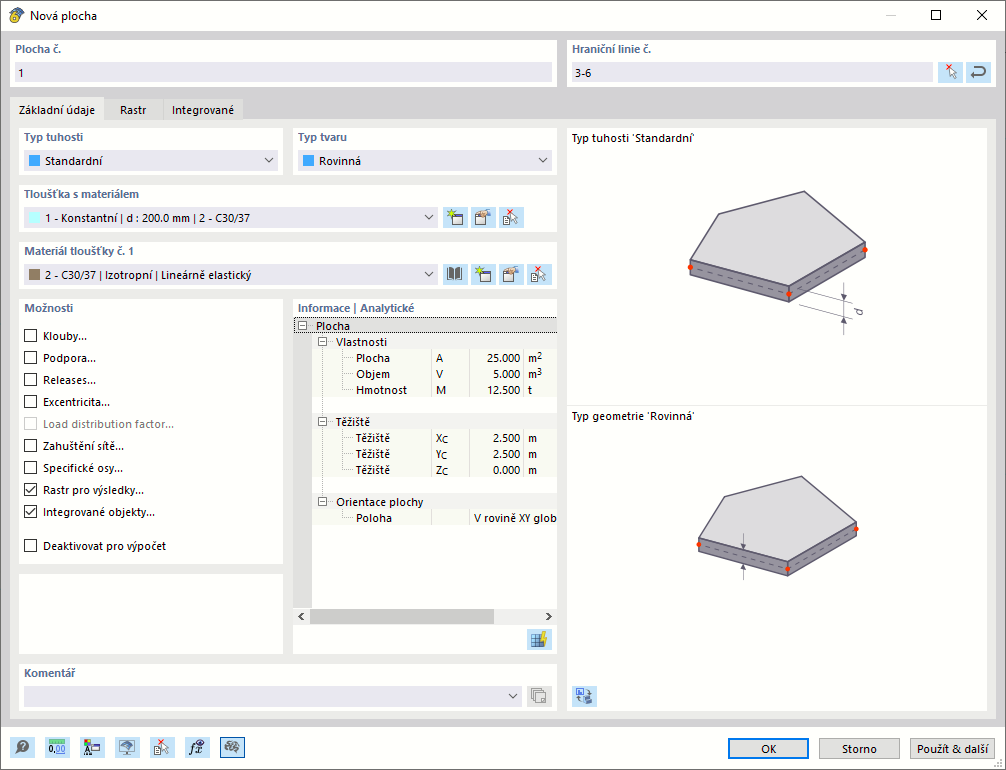Click the horizontal scrollbar thumb in info panel
The height and width of the screenshot is (770, 1006).
[x=402, y=617]
